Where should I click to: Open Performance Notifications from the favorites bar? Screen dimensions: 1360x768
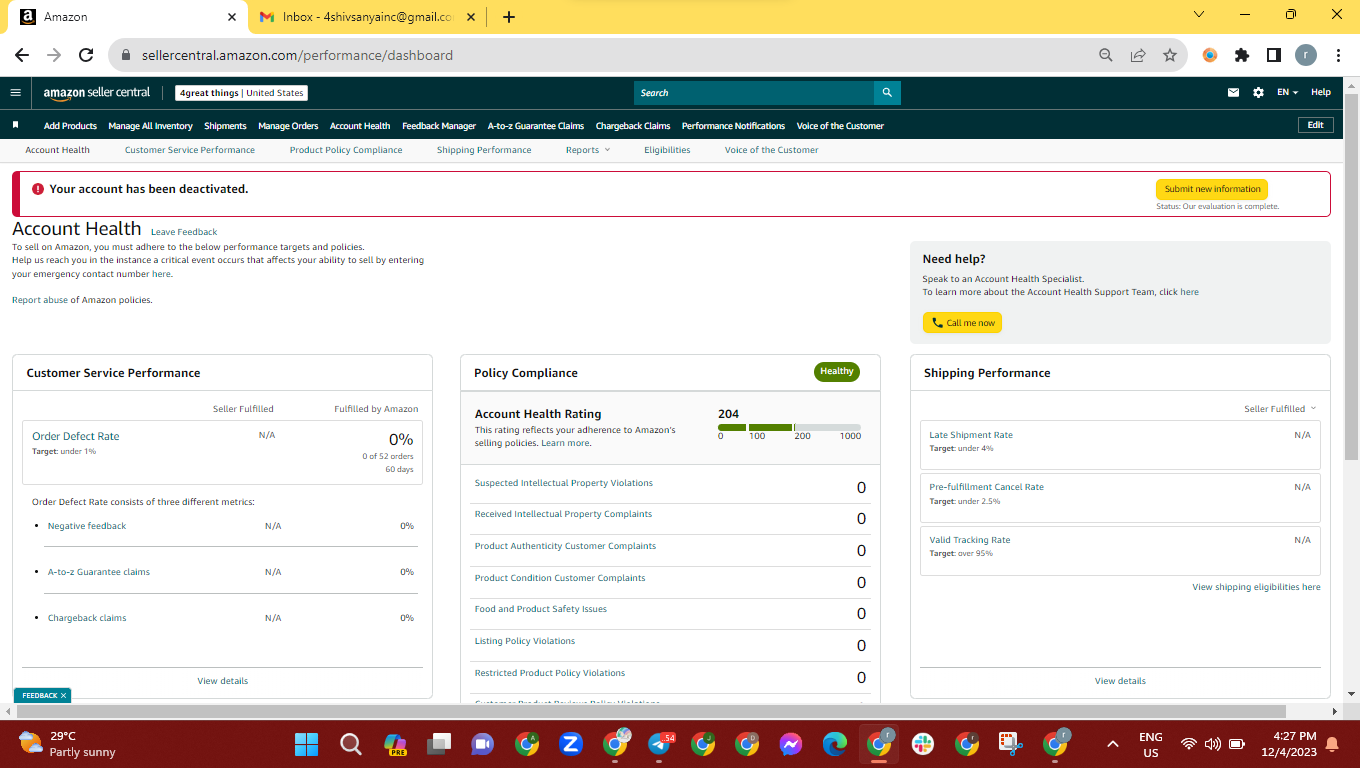(733, 126)
